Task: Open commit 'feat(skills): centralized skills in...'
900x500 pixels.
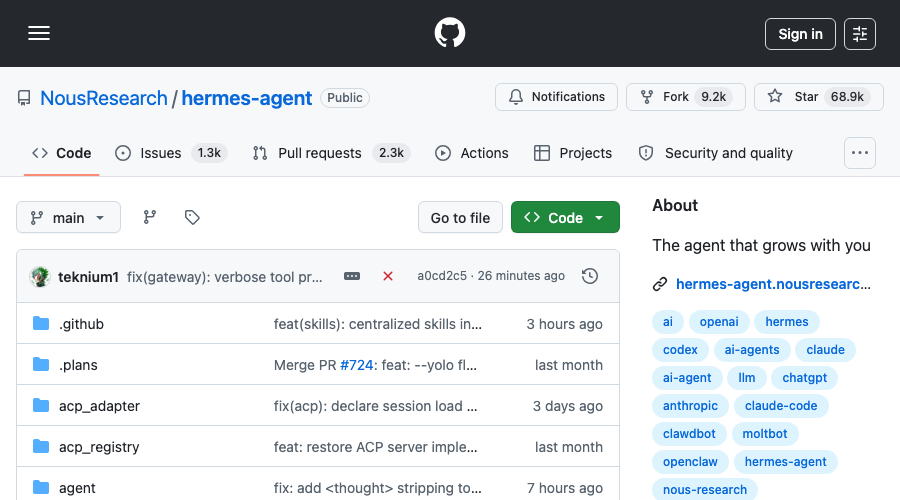Action: 378,324
